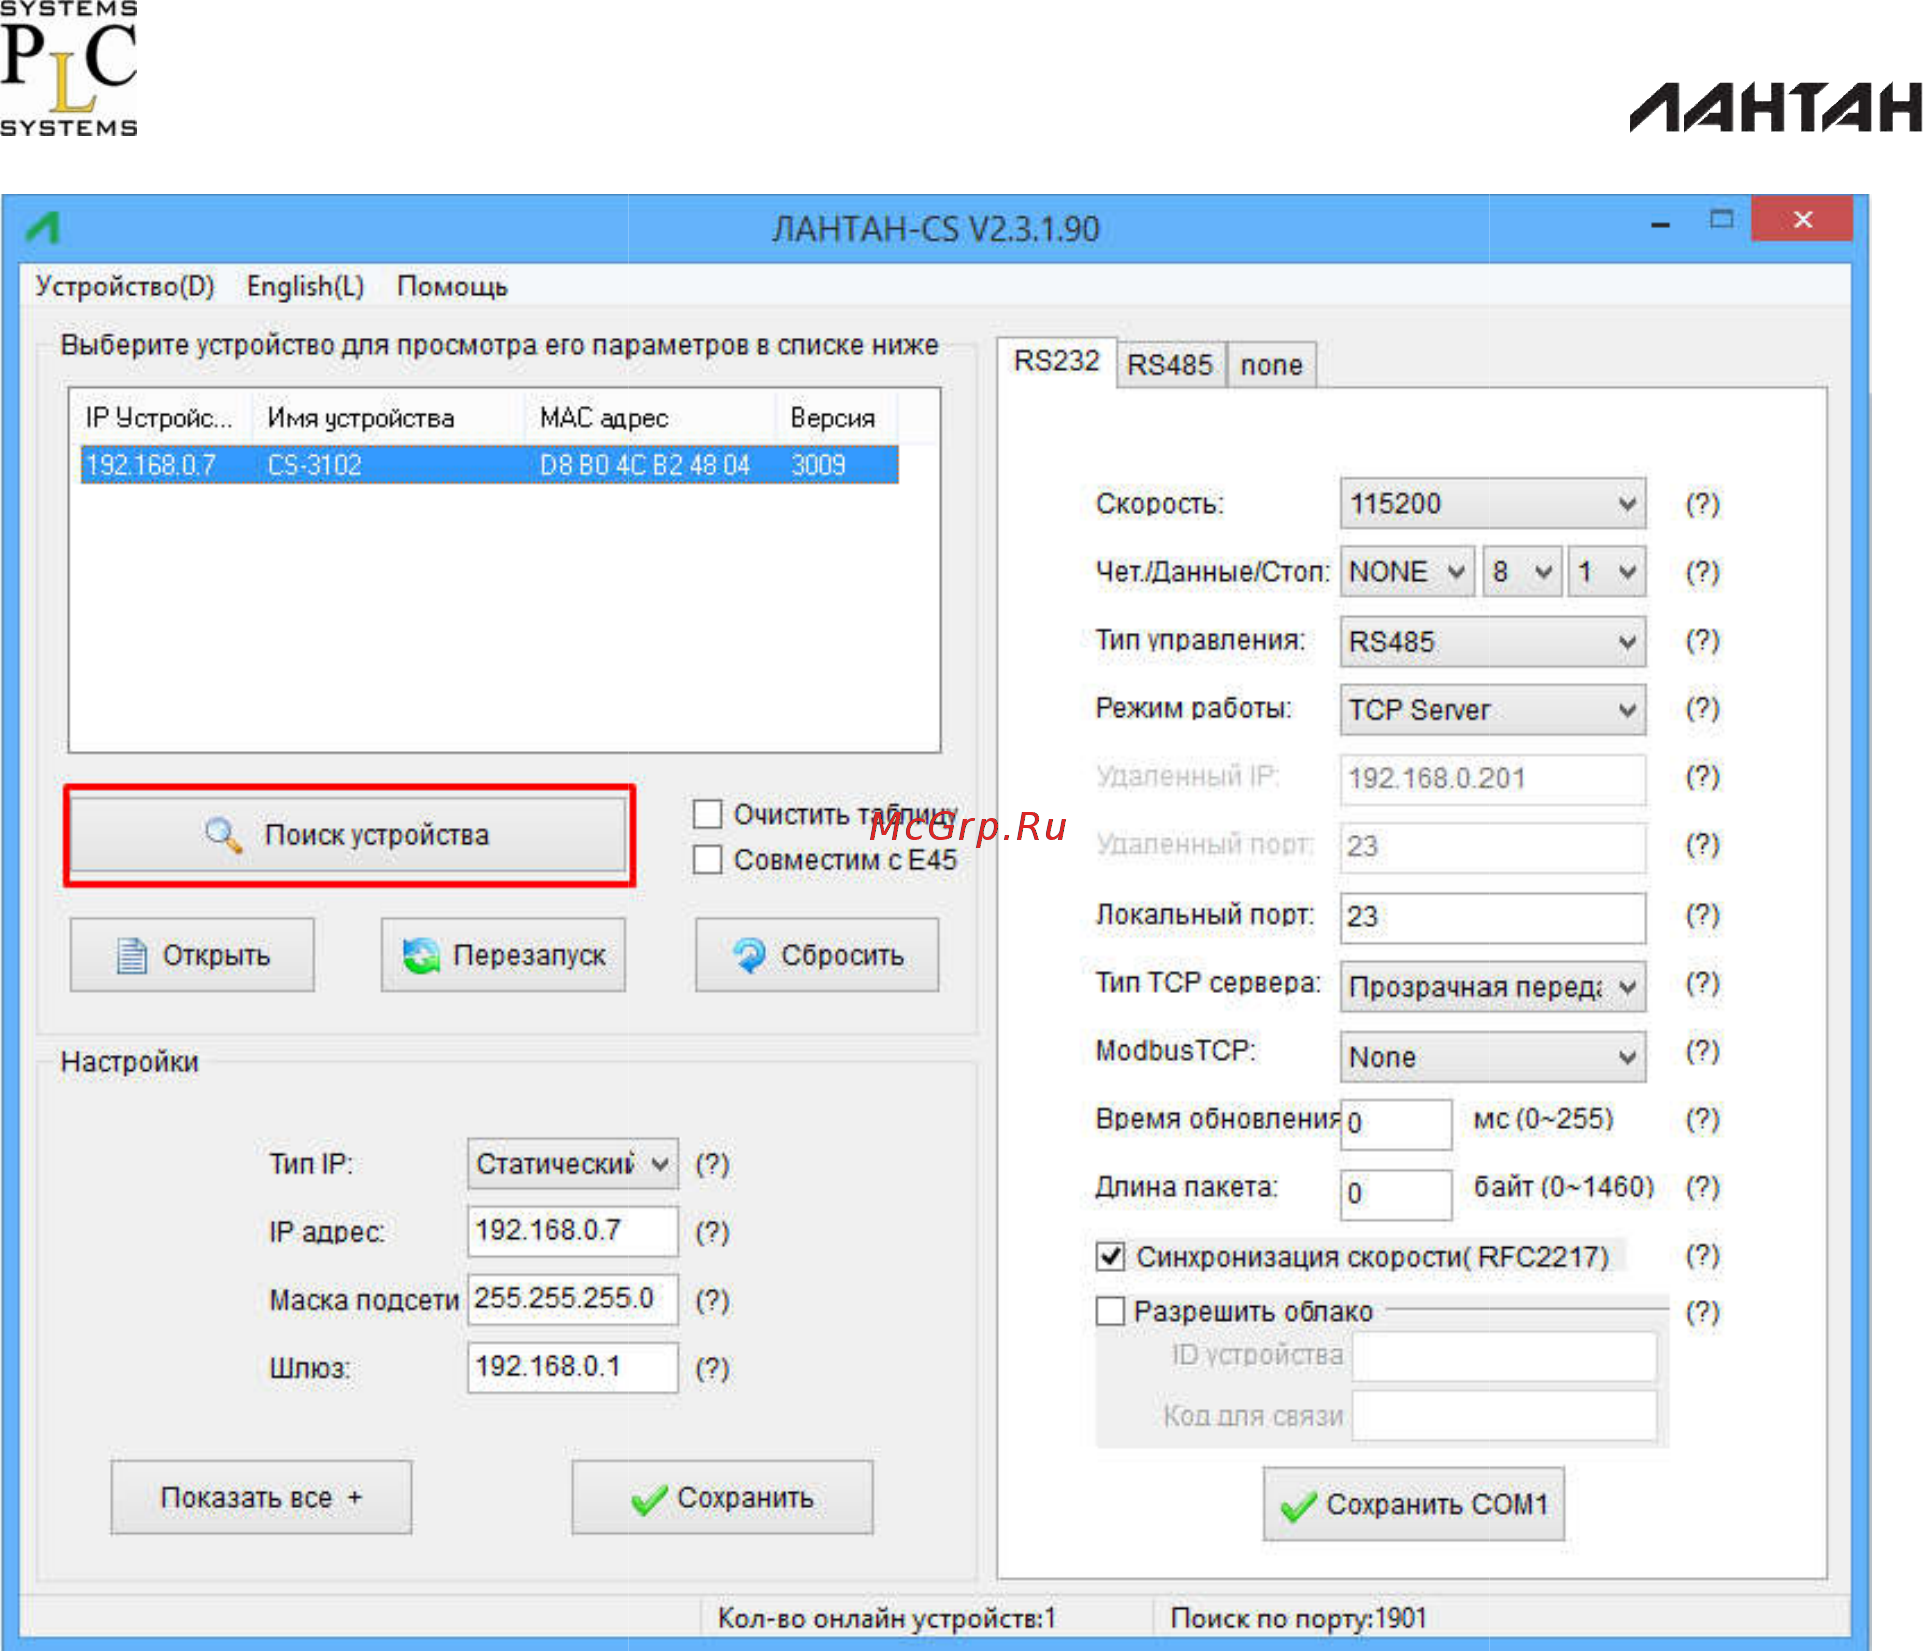This screenshot has width=1924, height=1651.
Task: Open help (?) for Чет./Данные/Стоп setting
Action: pyautogui.click(x=1702, y=572)
